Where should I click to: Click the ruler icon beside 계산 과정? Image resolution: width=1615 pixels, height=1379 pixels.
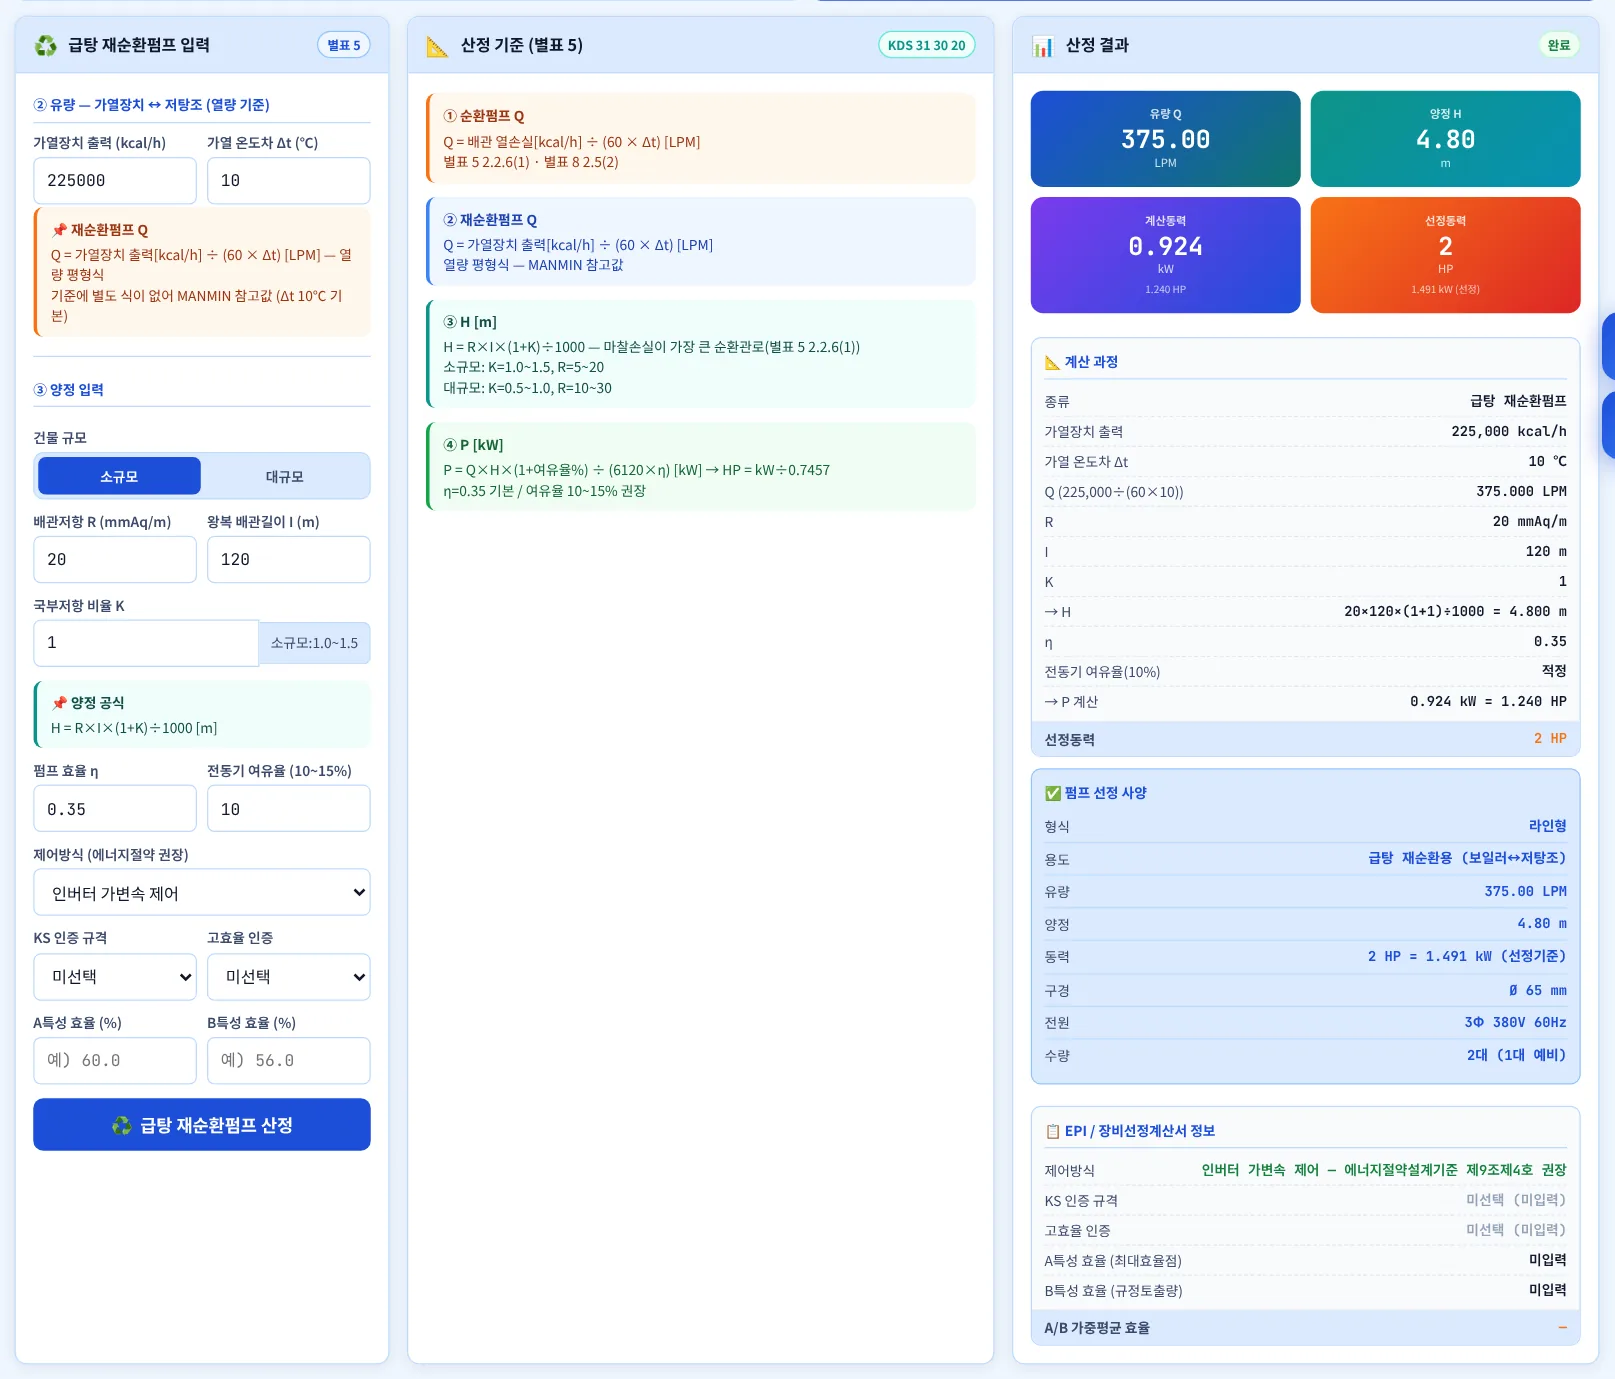[x=1052, y=362]
